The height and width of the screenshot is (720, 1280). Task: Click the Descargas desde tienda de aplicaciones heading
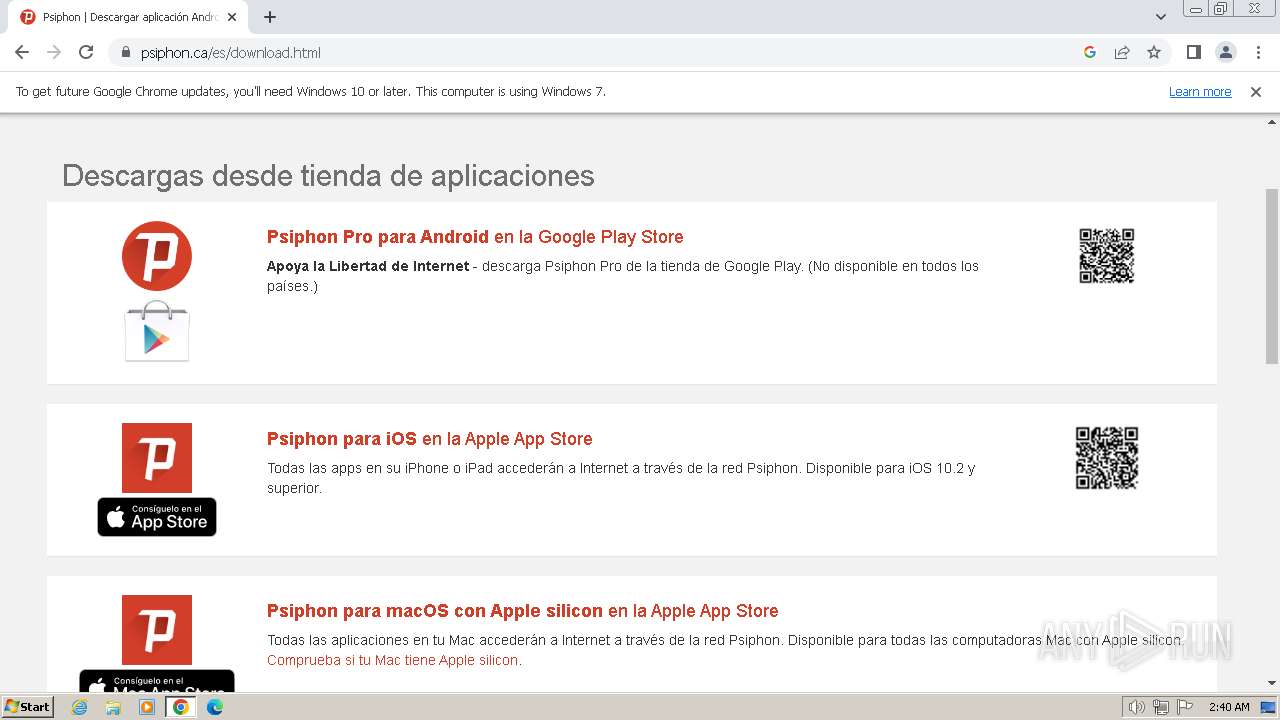point(328,176)
